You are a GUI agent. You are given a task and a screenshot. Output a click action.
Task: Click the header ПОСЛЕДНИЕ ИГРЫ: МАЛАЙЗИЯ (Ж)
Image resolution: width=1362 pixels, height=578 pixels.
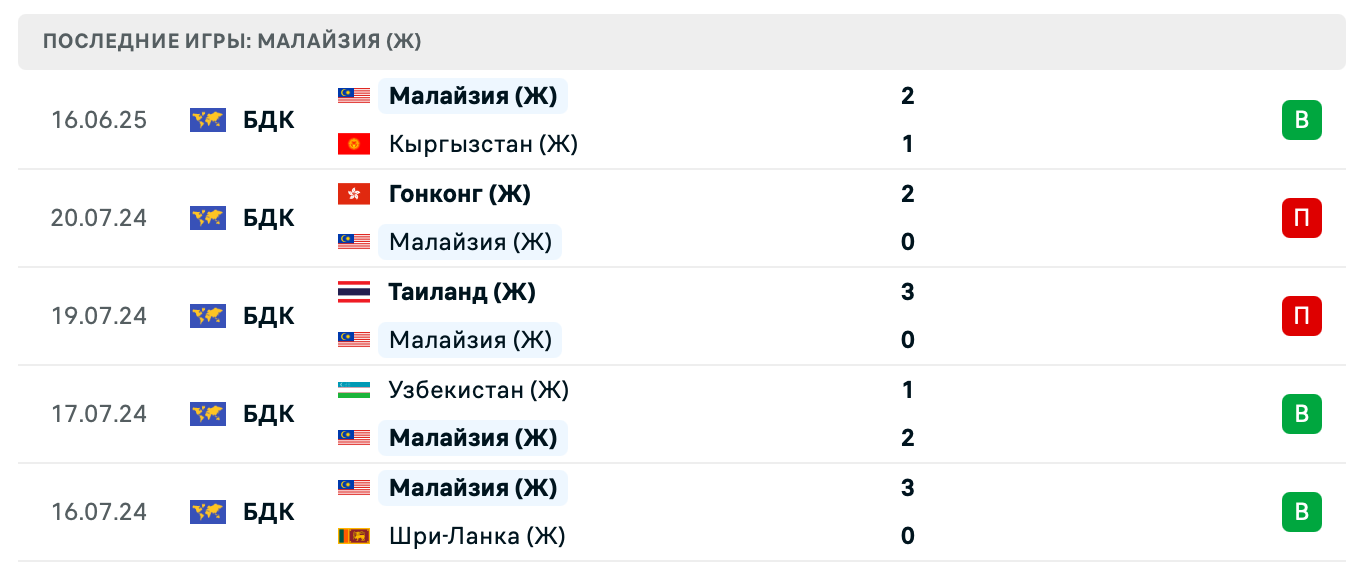pos(231,42)
